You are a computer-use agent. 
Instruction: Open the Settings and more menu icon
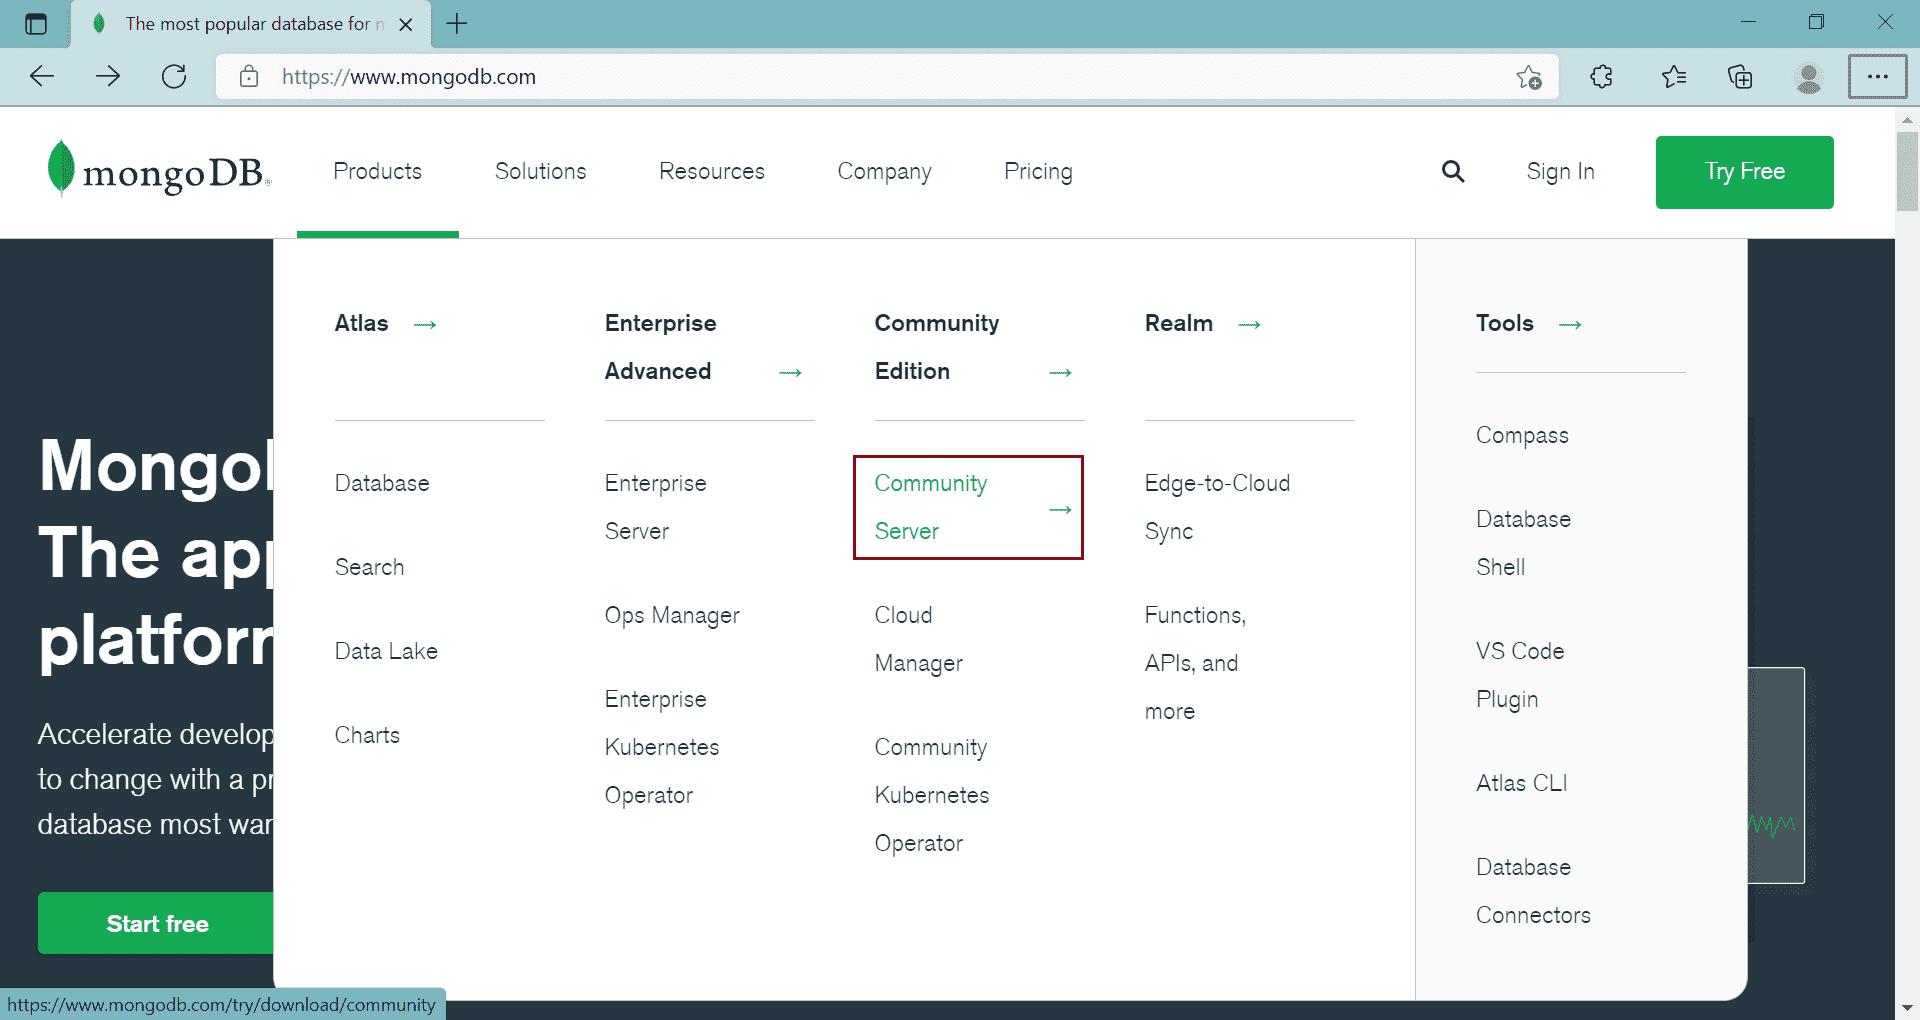(1878, 76)
